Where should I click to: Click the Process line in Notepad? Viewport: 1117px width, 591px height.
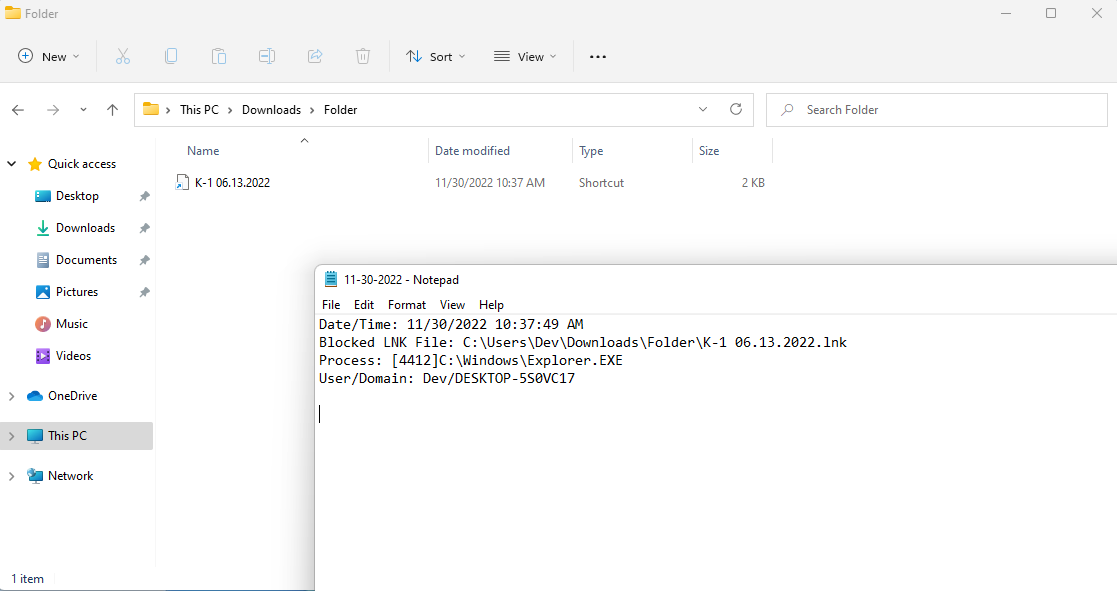(471, 360)
